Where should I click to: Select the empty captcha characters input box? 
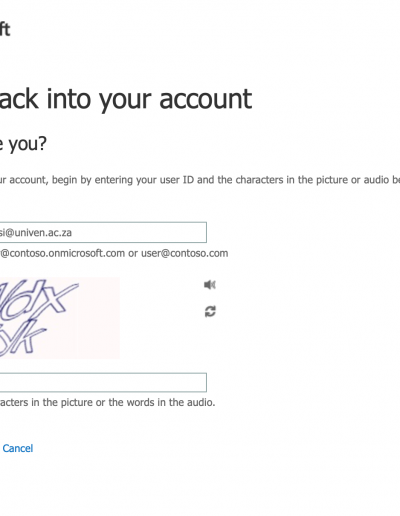tap(103, 382)
